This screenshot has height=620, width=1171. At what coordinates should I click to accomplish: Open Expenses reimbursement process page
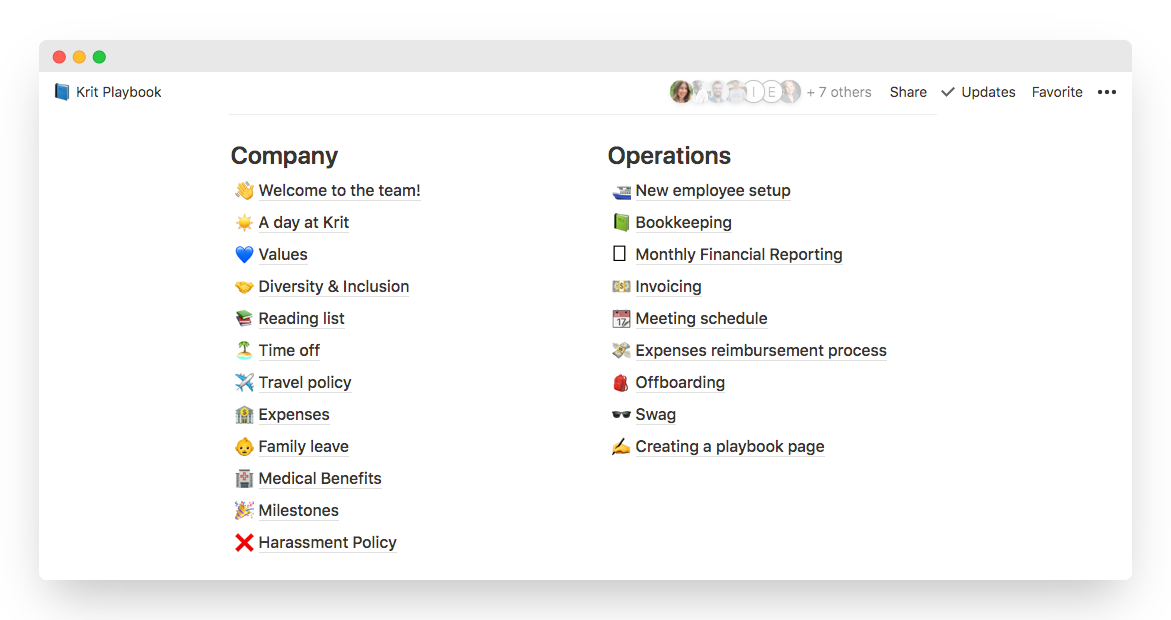coord(760,351)
